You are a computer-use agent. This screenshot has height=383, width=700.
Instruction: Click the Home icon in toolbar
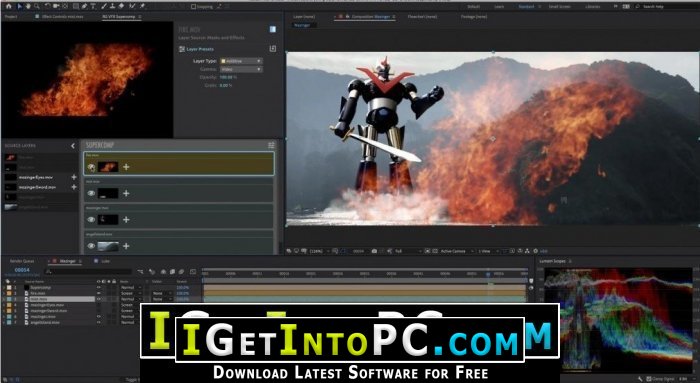(x=8, y=6)
